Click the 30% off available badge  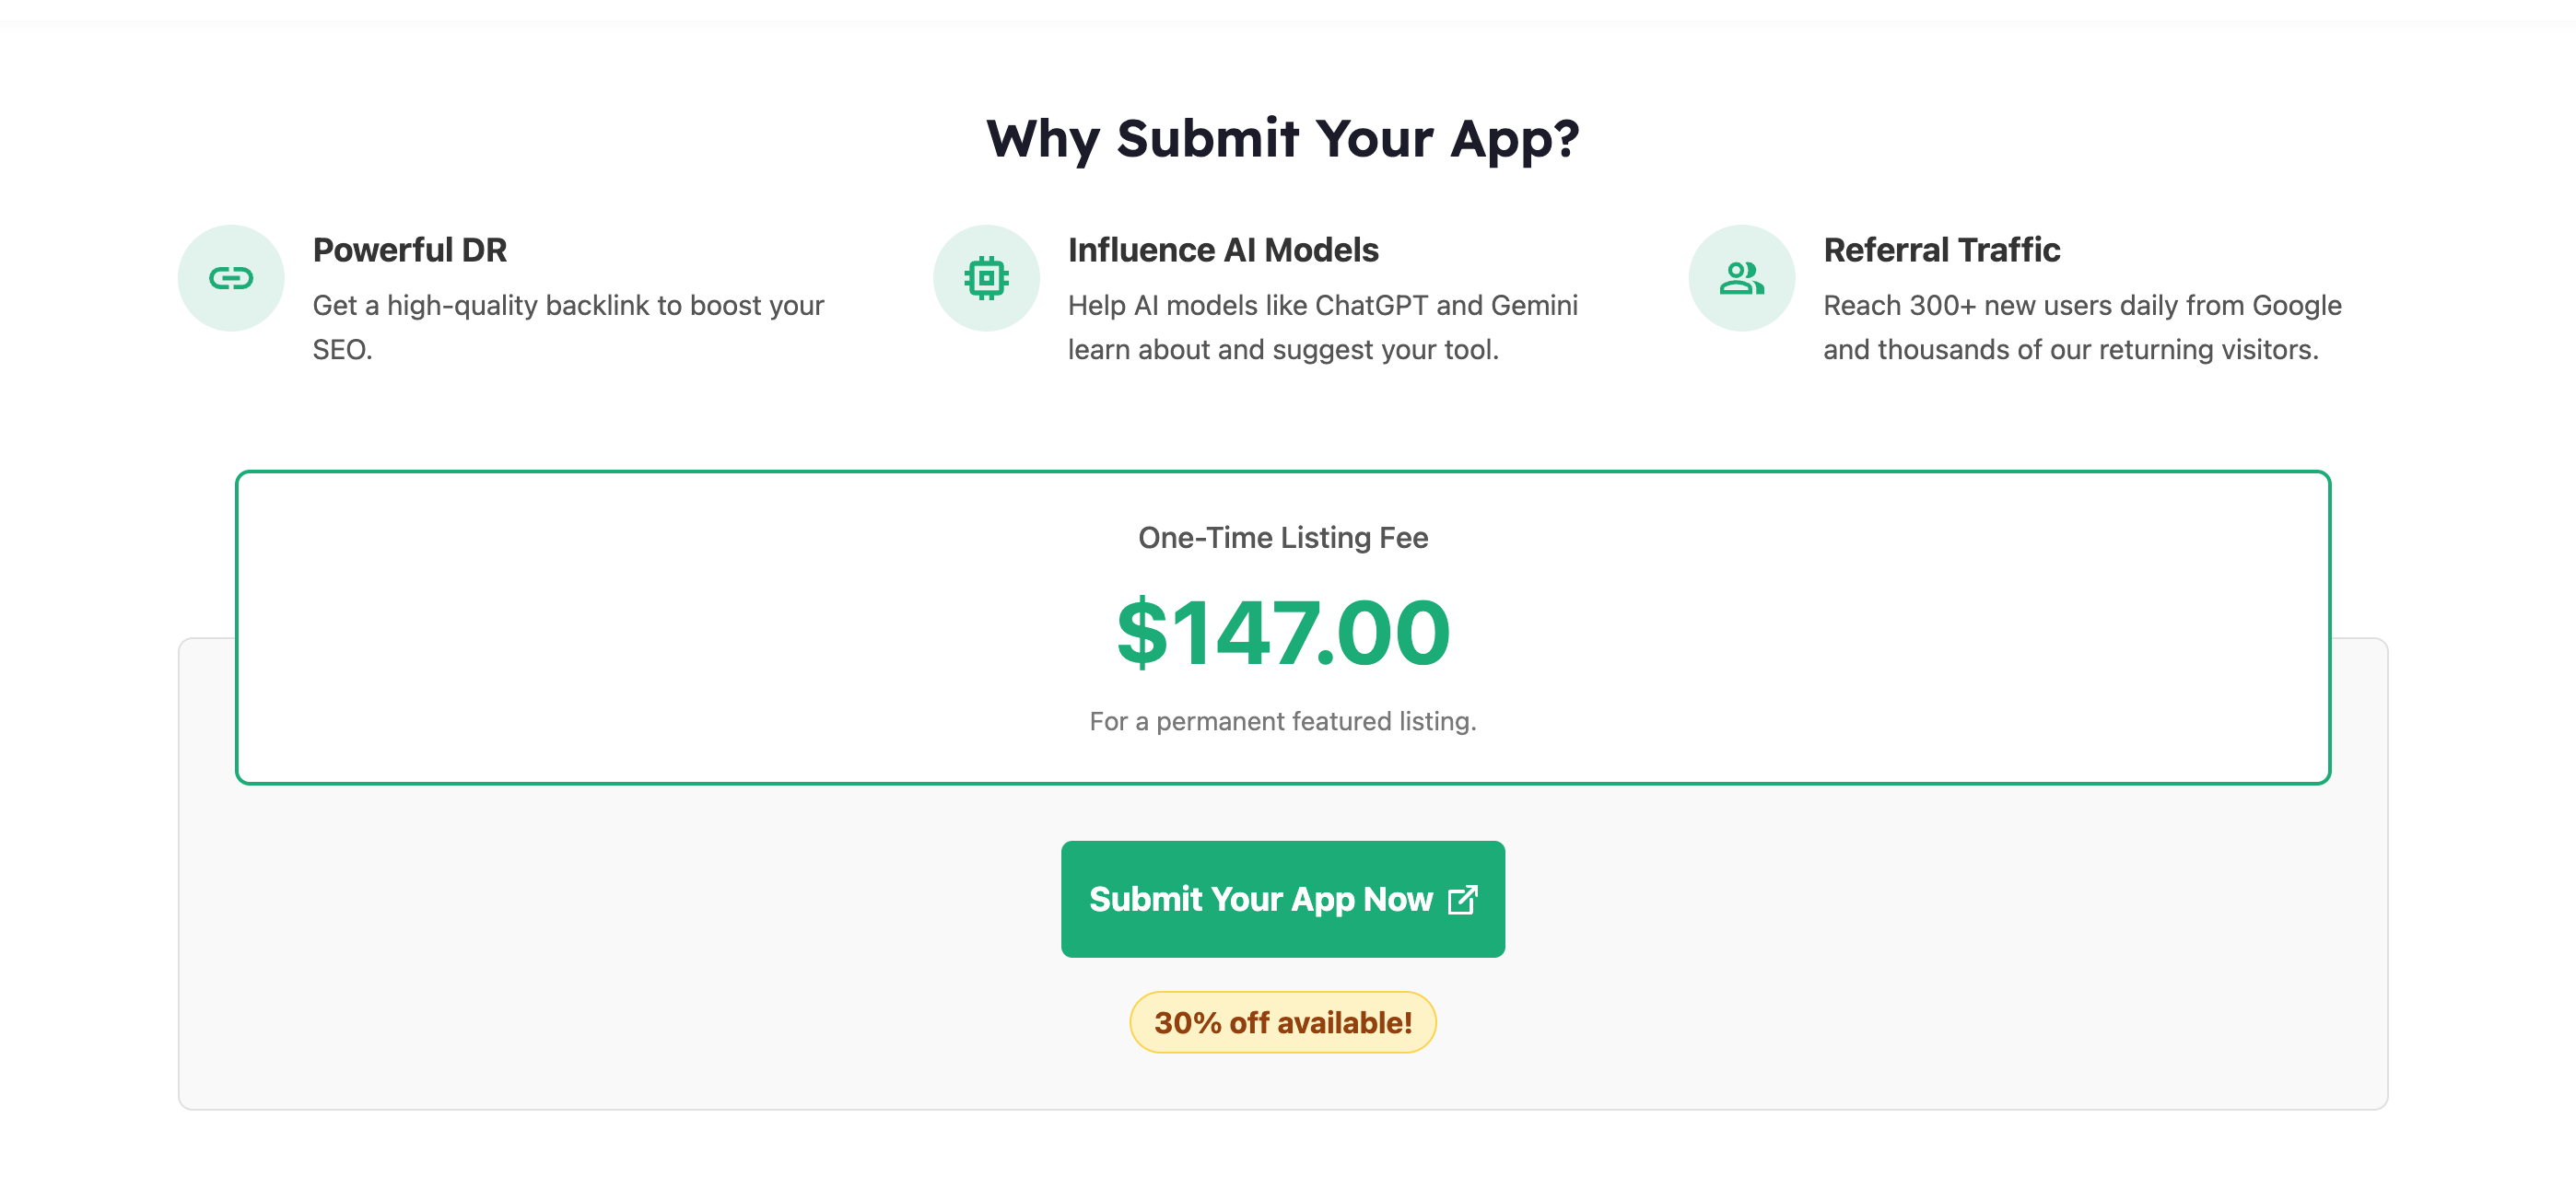click(1282, 1022)
